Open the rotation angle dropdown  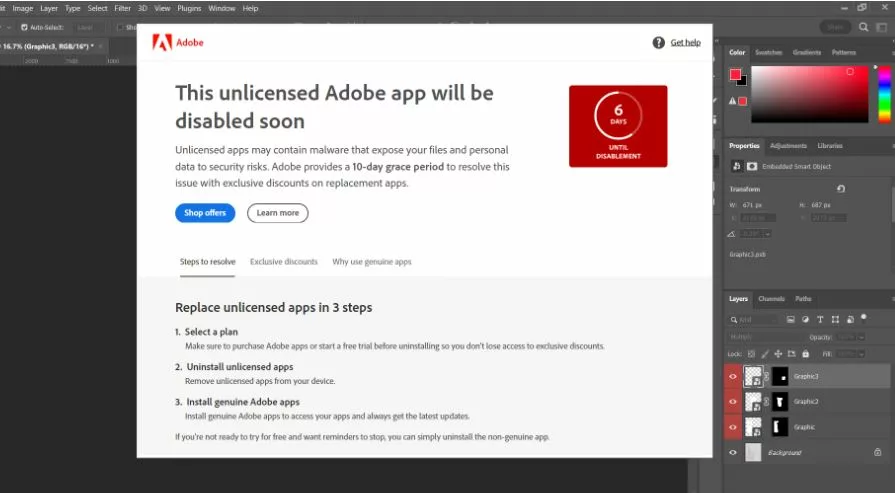coord(768,234)
